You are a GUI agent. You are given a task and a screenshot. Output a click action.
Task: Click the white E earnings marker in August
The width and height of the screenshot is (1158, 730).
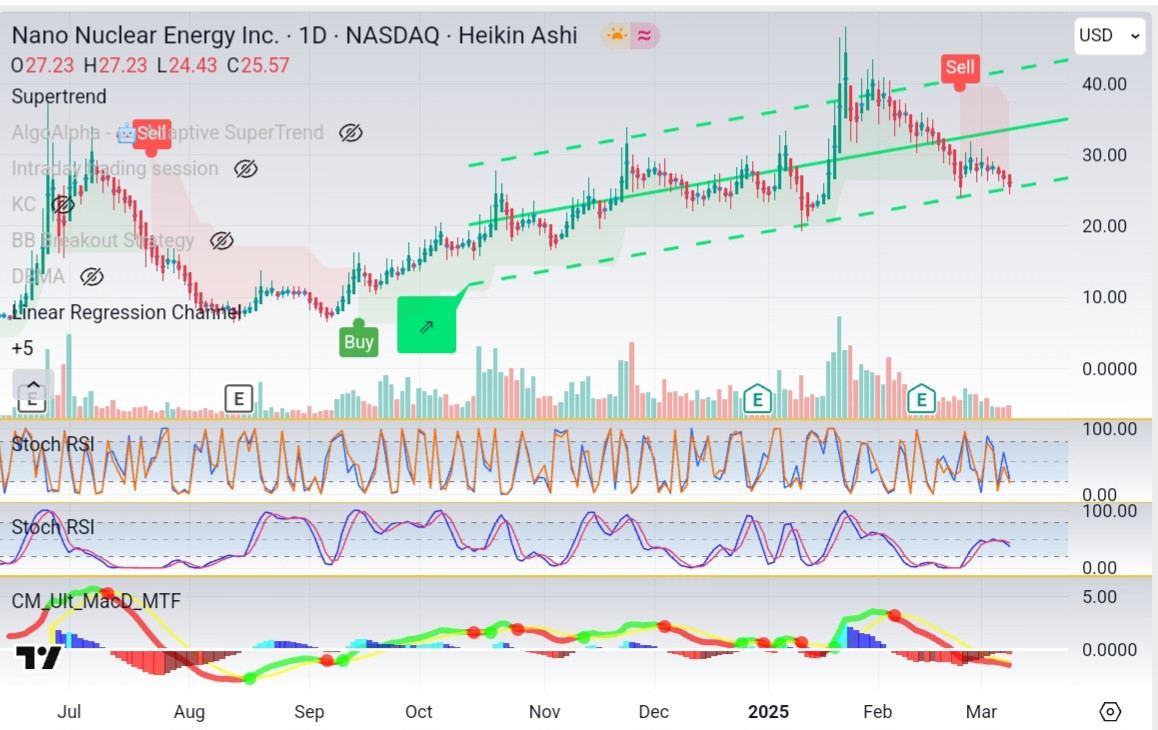point(239,399)
